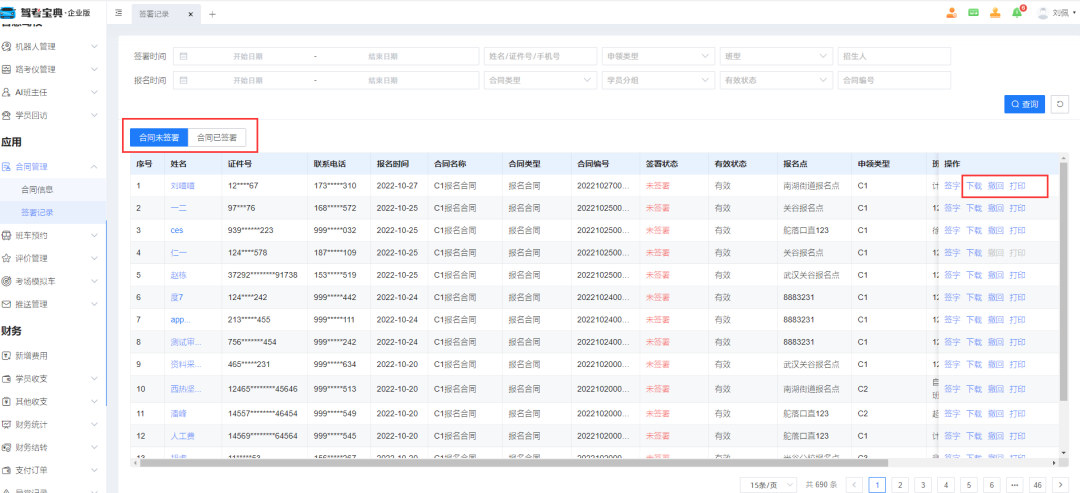The image size is (1080, 493).
Task: Click the 合同管理 sidebar icon
Action: (x=7, y=167)
